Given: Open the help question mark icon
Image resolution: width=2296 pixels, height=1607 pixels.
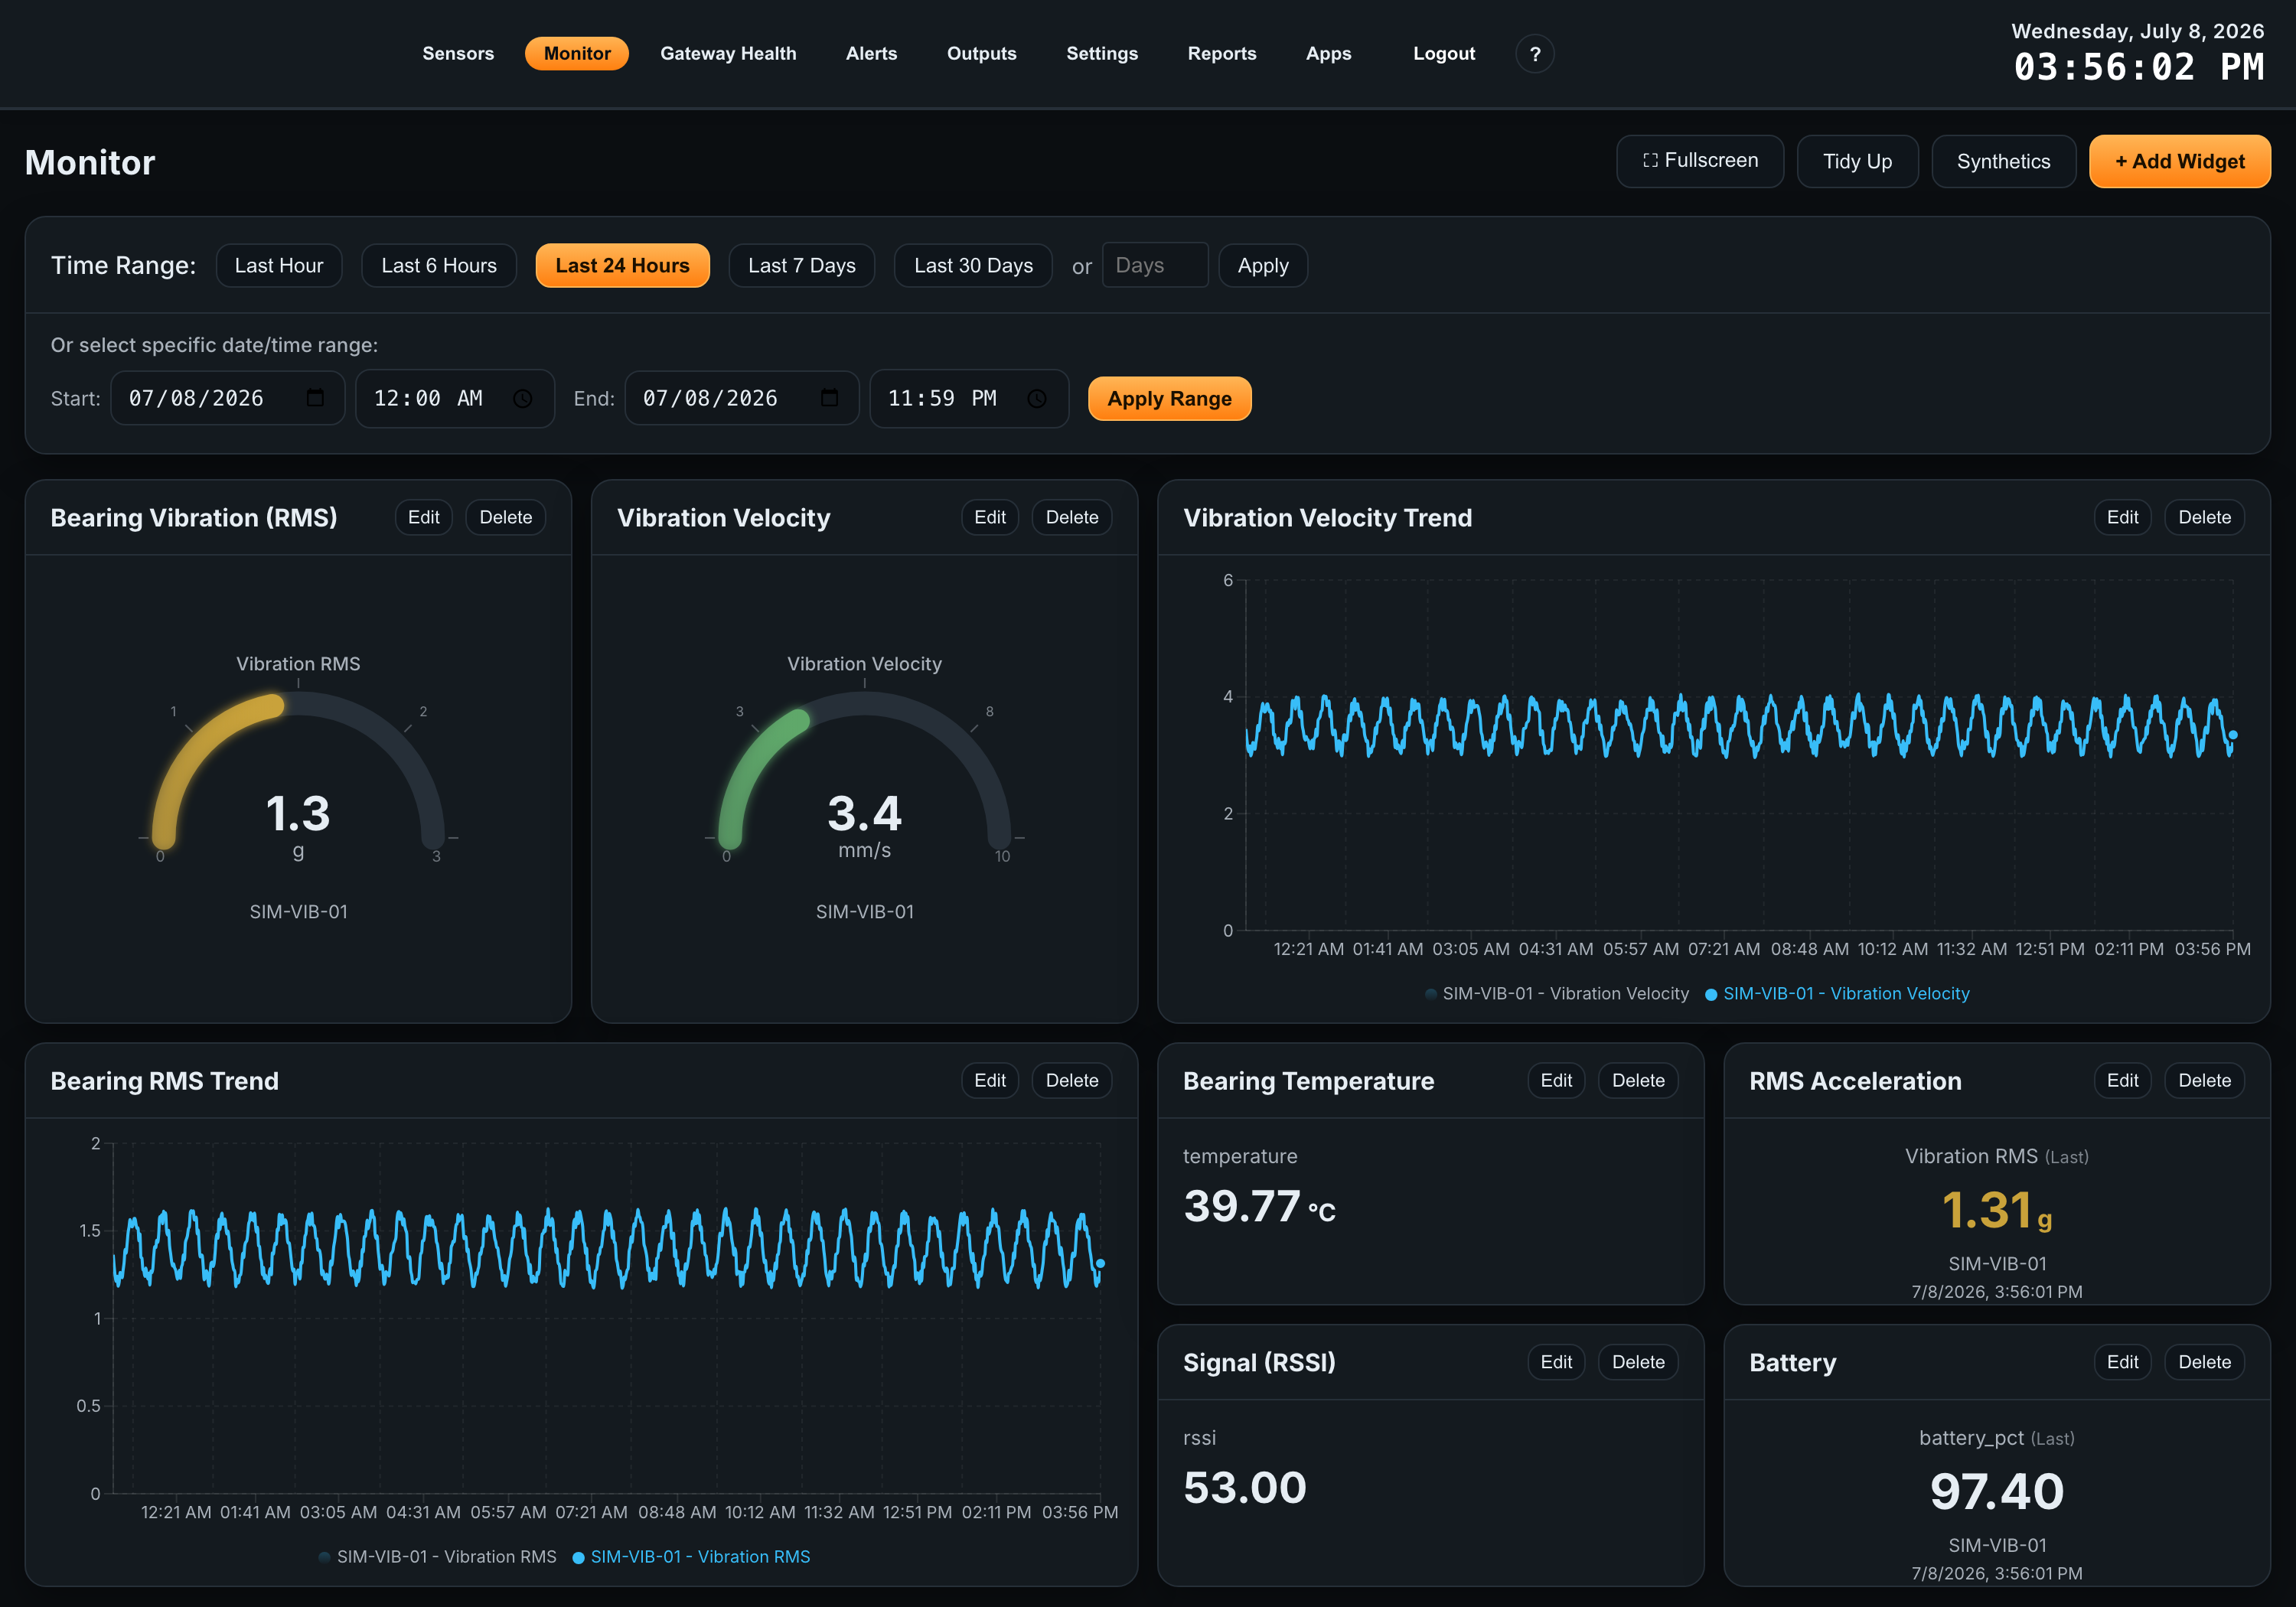Looking at the screenshot, I should (x=1534, y=54).
